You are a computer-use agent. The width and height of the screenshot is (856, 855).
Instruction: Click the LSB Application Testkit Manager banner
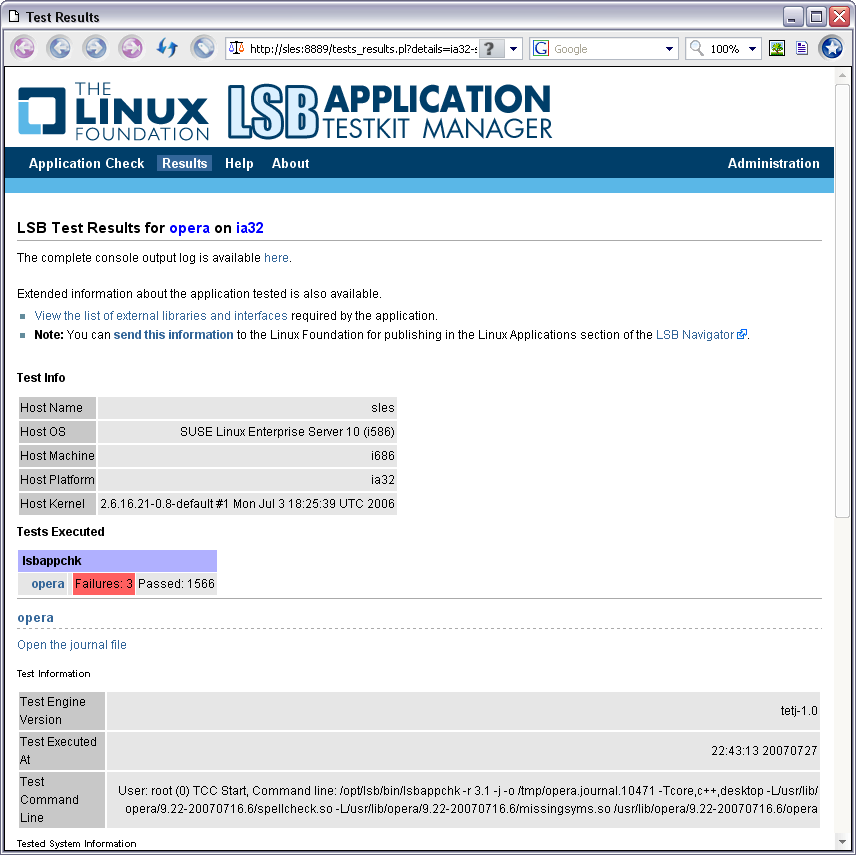point(390,111)
